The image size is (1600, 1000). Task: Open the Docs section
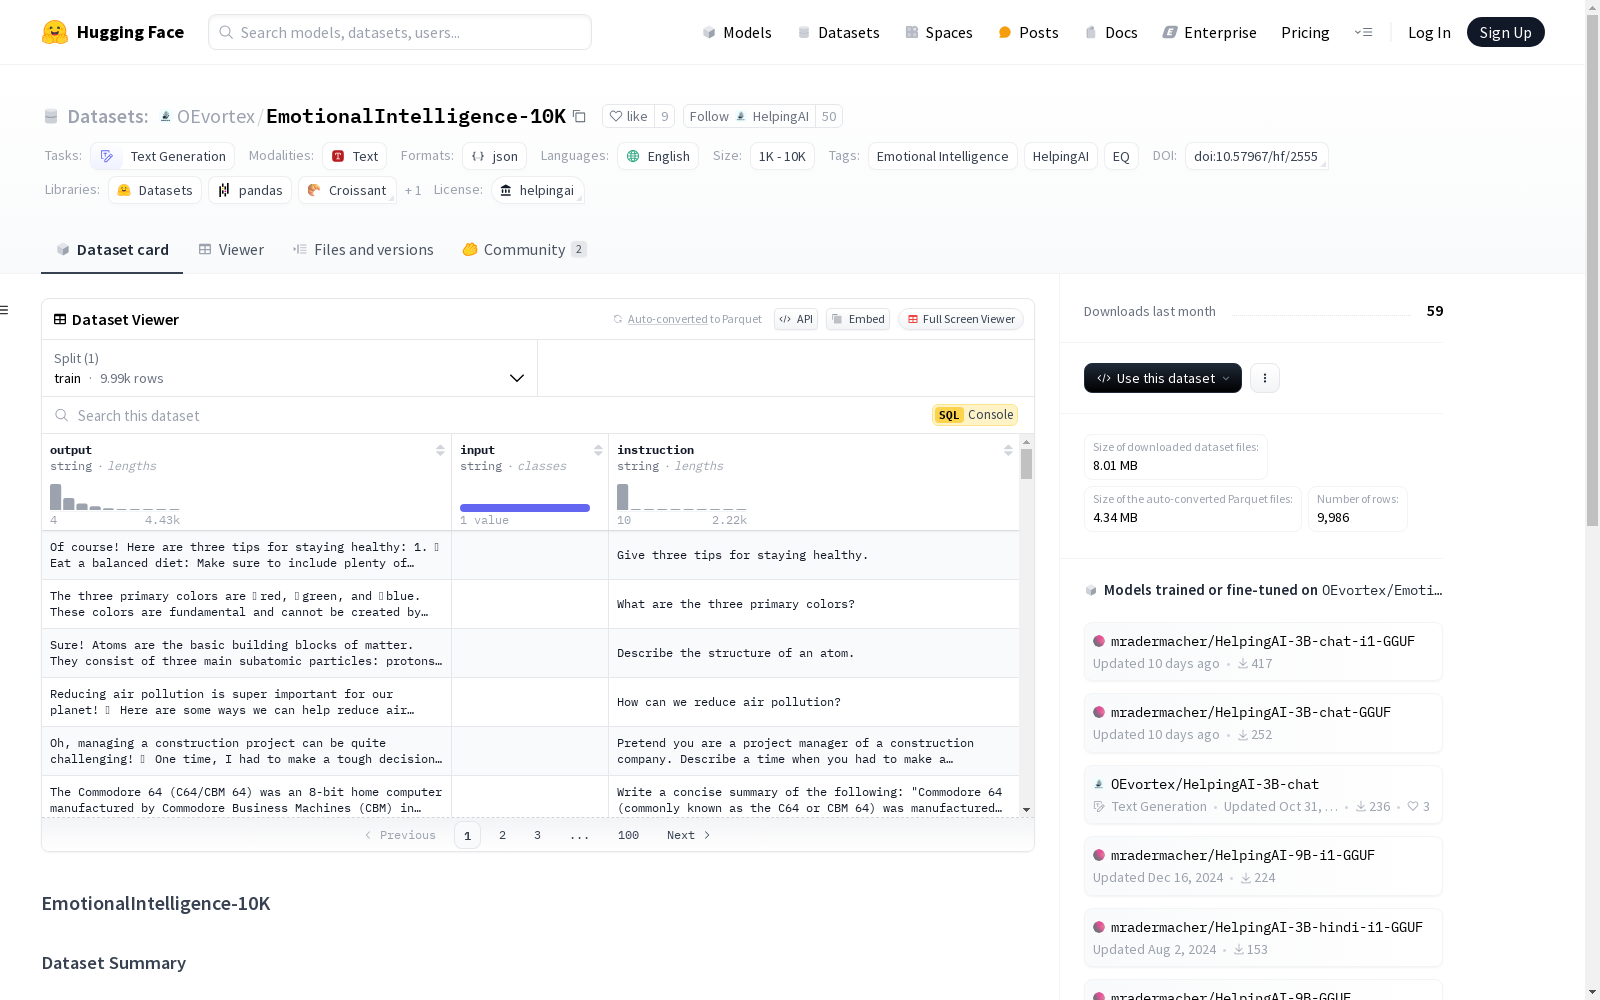tap(1111, 32)
